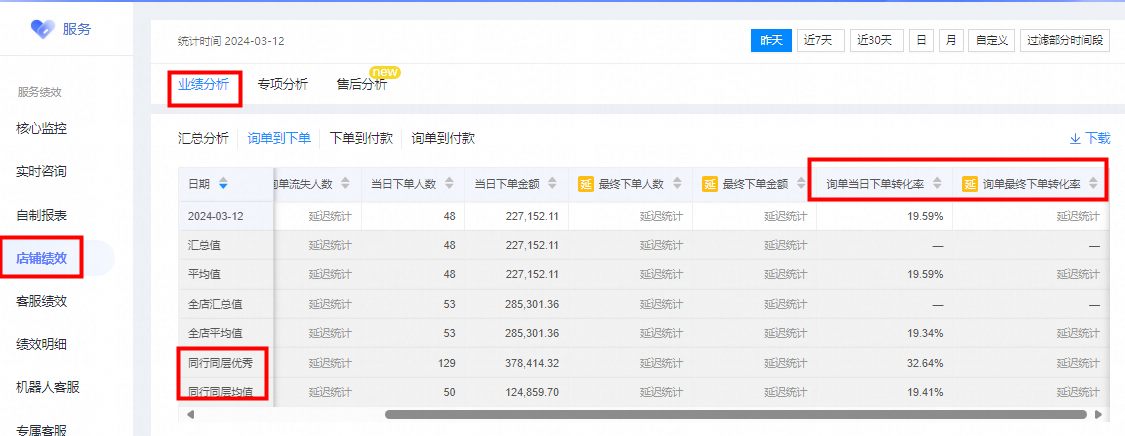The image size is (1125, 436).
Task: Select 昨天 time range
Action: pyautogui.click(x=771, y=40)
